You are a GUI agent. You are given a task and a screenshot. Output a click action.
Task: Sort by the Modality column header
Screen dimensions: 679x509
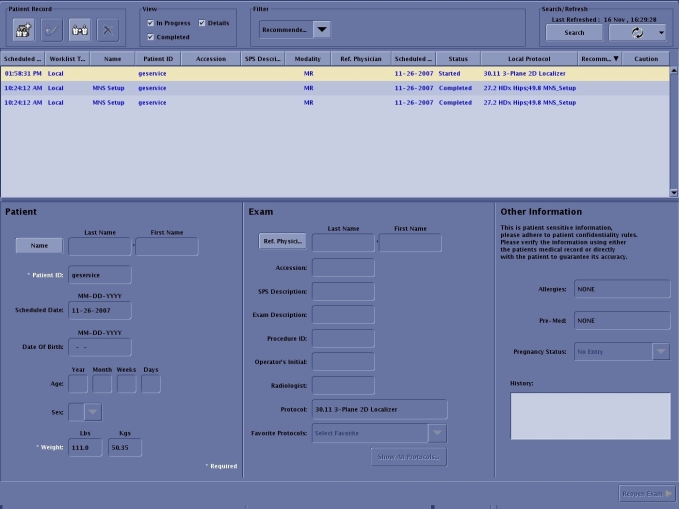[x=309, y=59]
